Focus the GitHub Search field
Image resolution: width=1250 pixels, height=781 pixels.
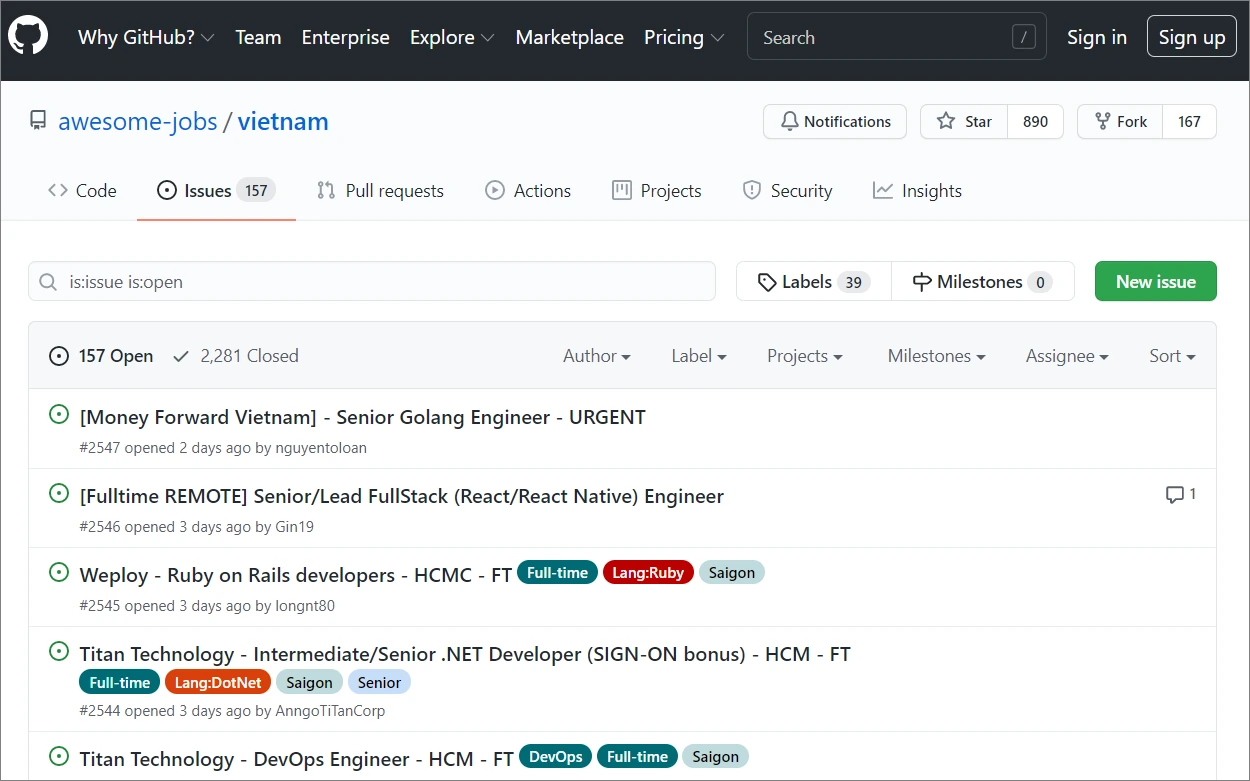point(897,38)
